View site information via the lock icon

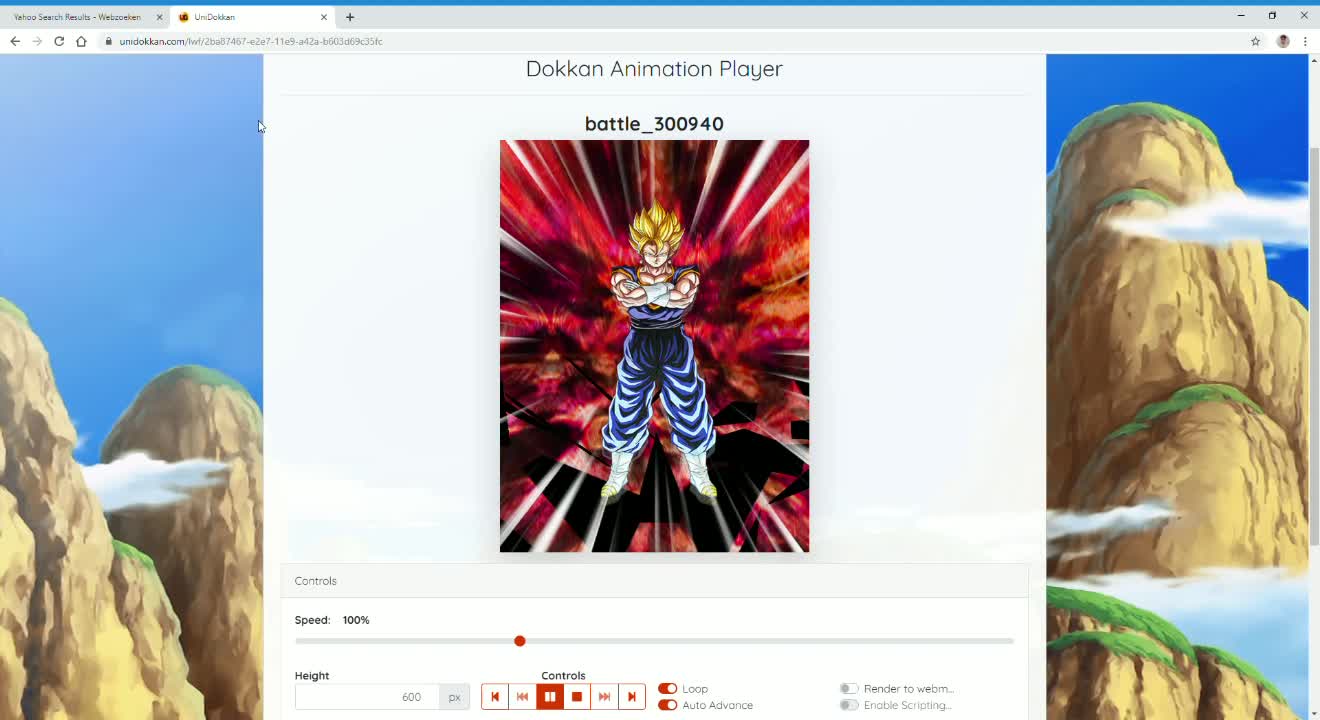[109, 41]
